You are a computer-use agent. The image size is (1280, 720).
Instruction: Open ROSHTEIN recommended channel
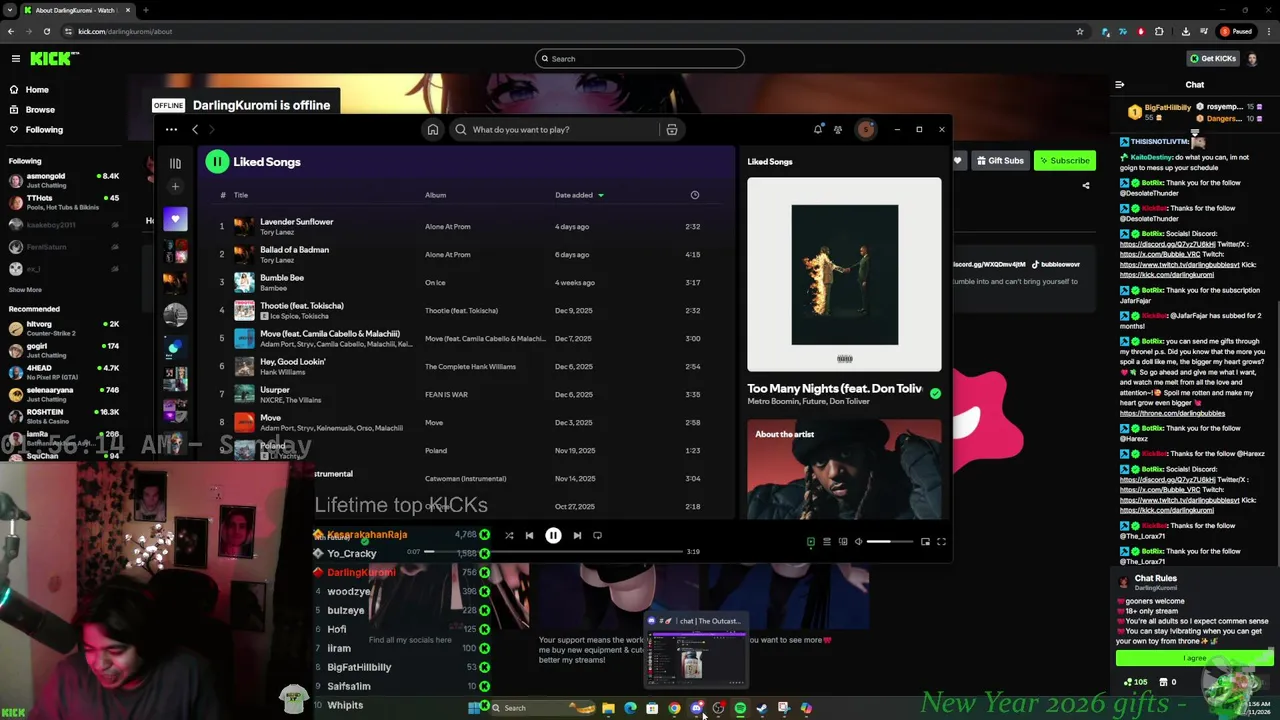coord(64,416)
